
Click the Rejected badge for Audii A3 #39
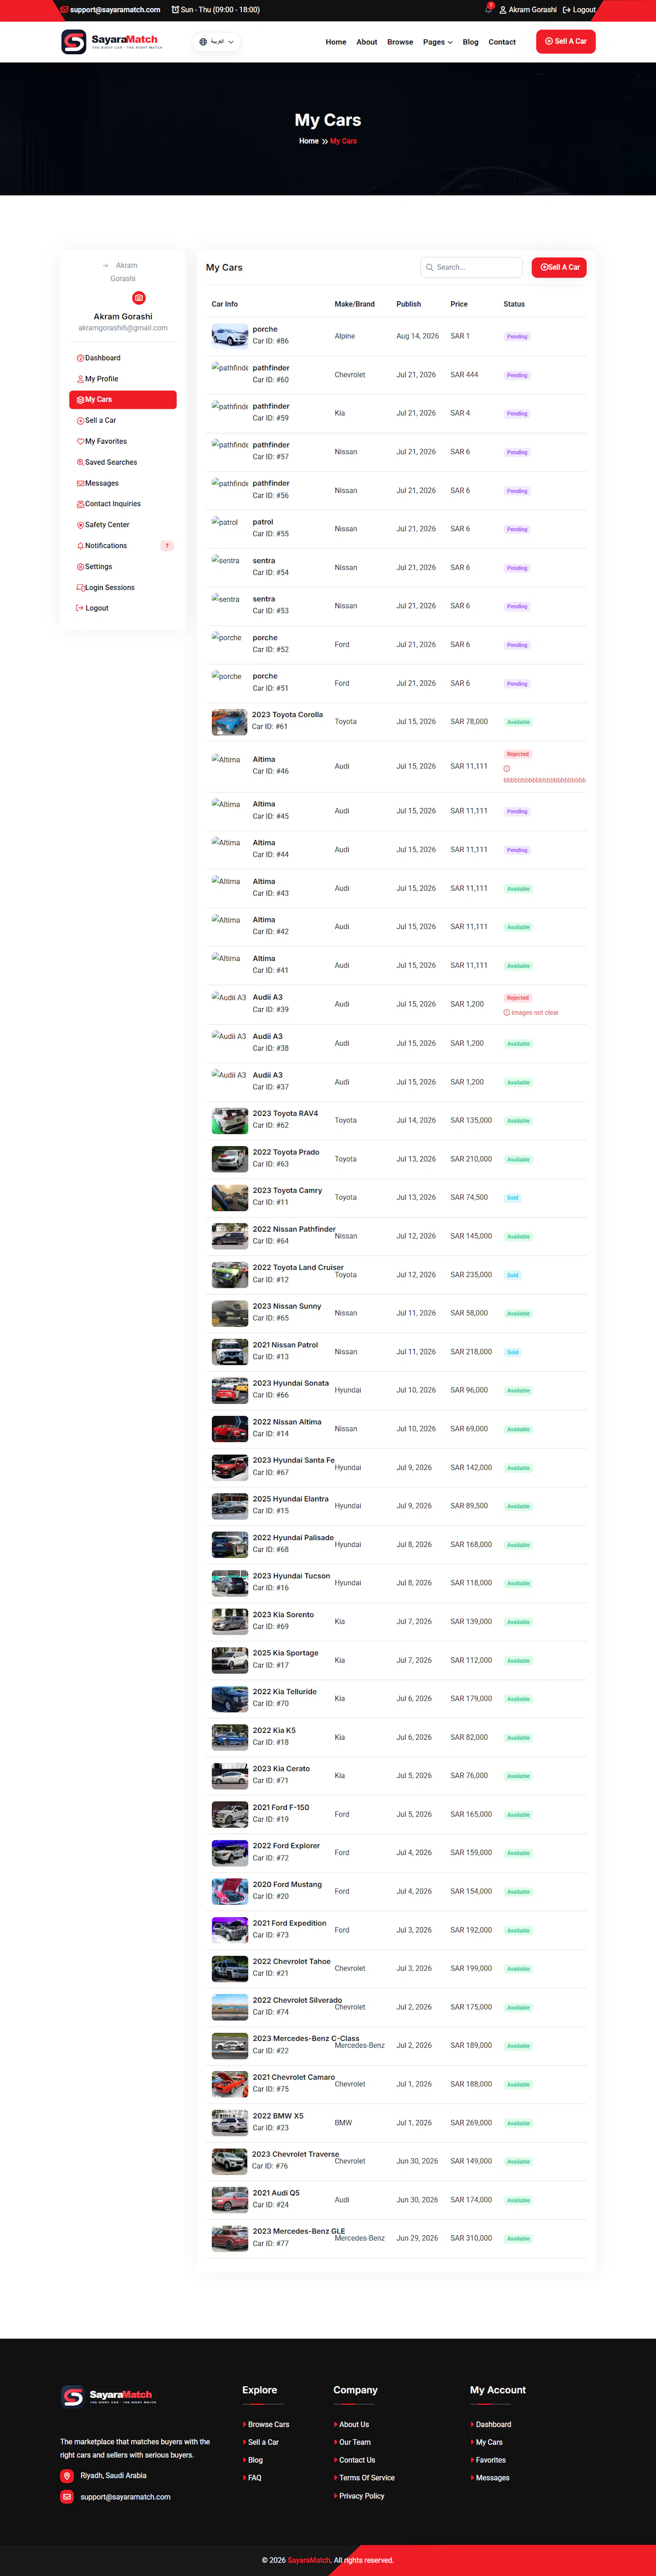(518, 998)
